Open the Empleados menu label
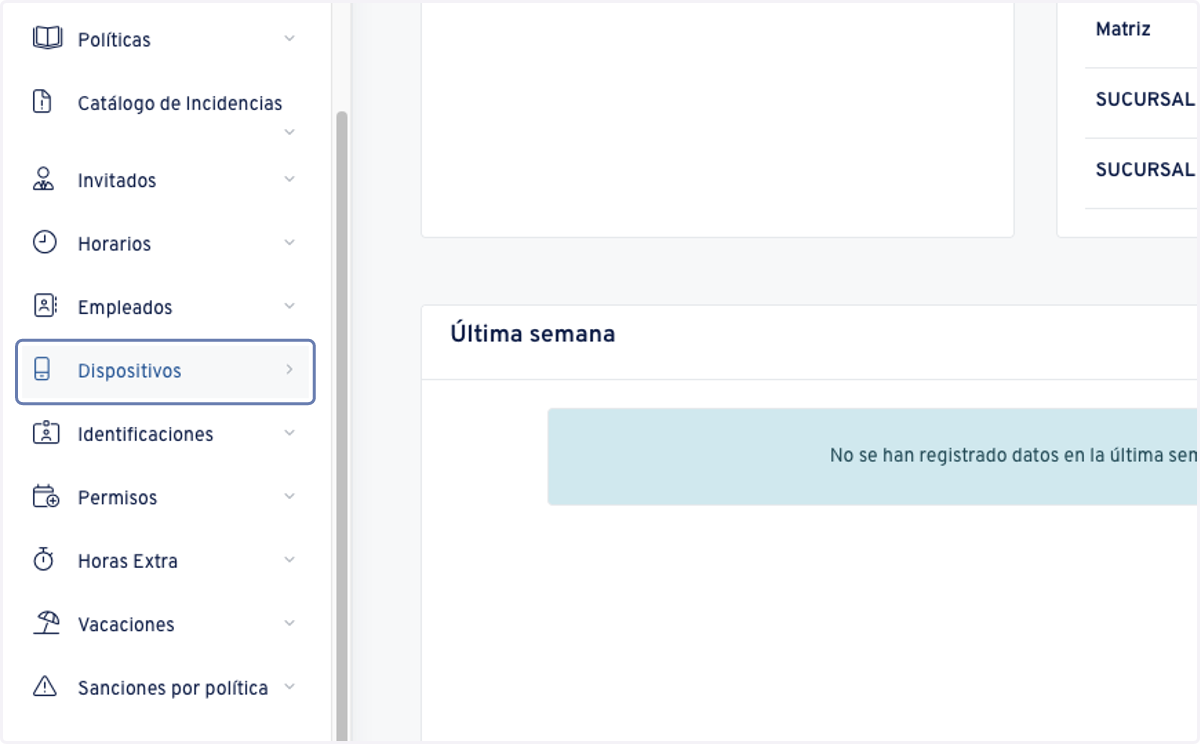 click(125, 307)
